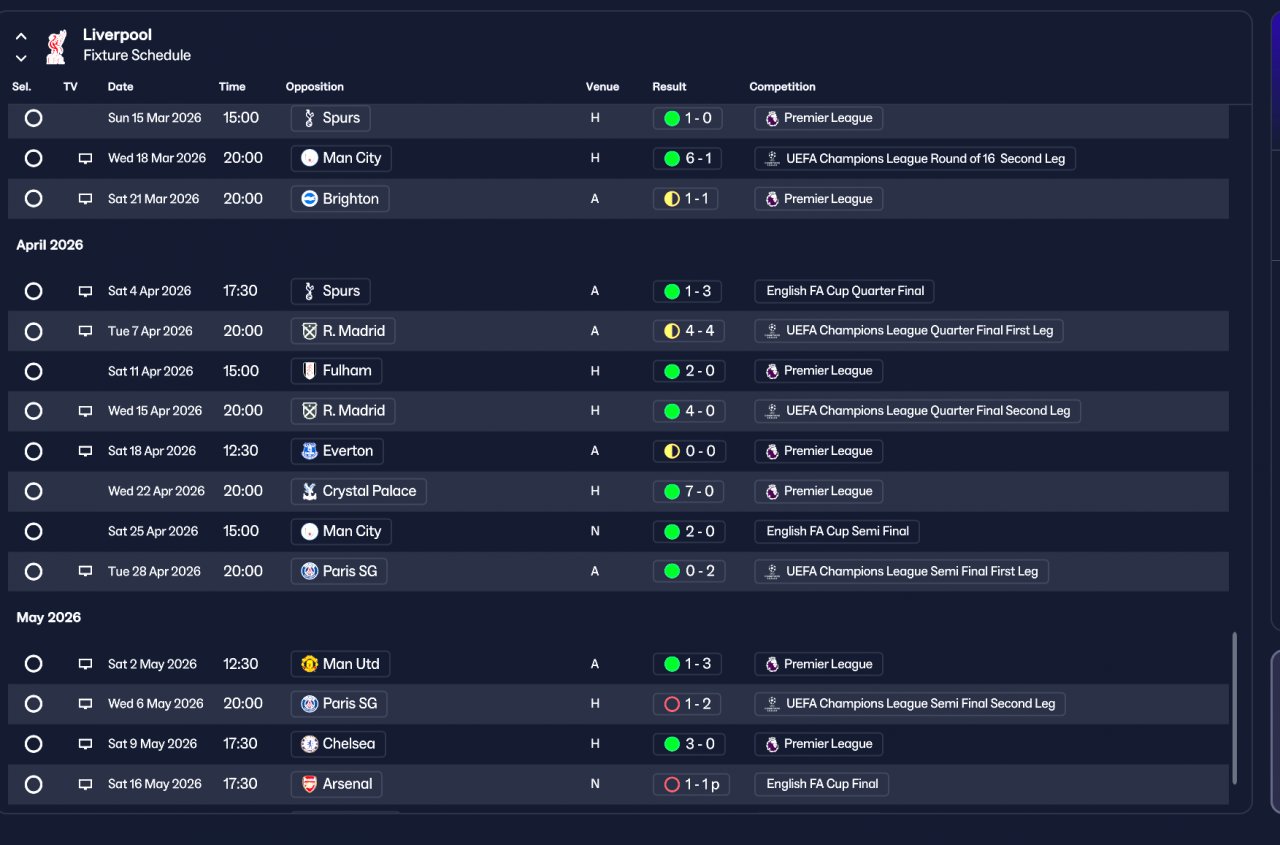Select the radio circle for Brighton 21 Mar
This screenshot has height=845, width=1280.
pyautogui.click(x=33, y=199)
